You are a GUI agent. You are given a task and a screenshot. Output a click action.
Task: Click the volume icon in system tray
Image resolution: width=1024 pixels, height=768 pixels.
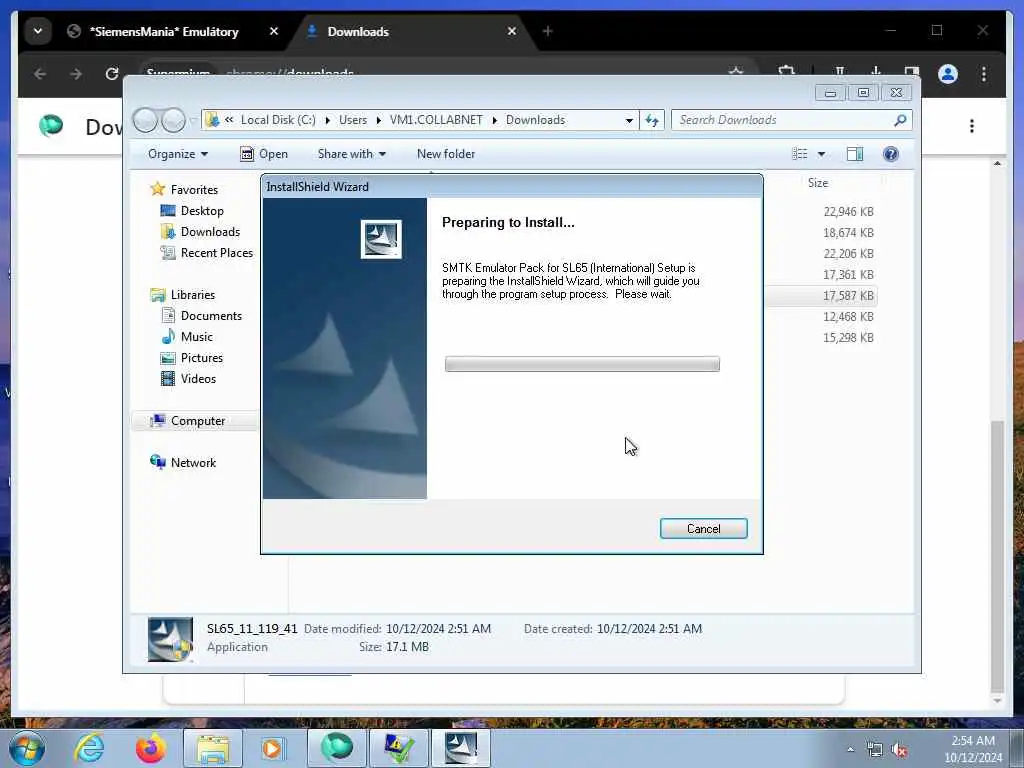(899, 750)
